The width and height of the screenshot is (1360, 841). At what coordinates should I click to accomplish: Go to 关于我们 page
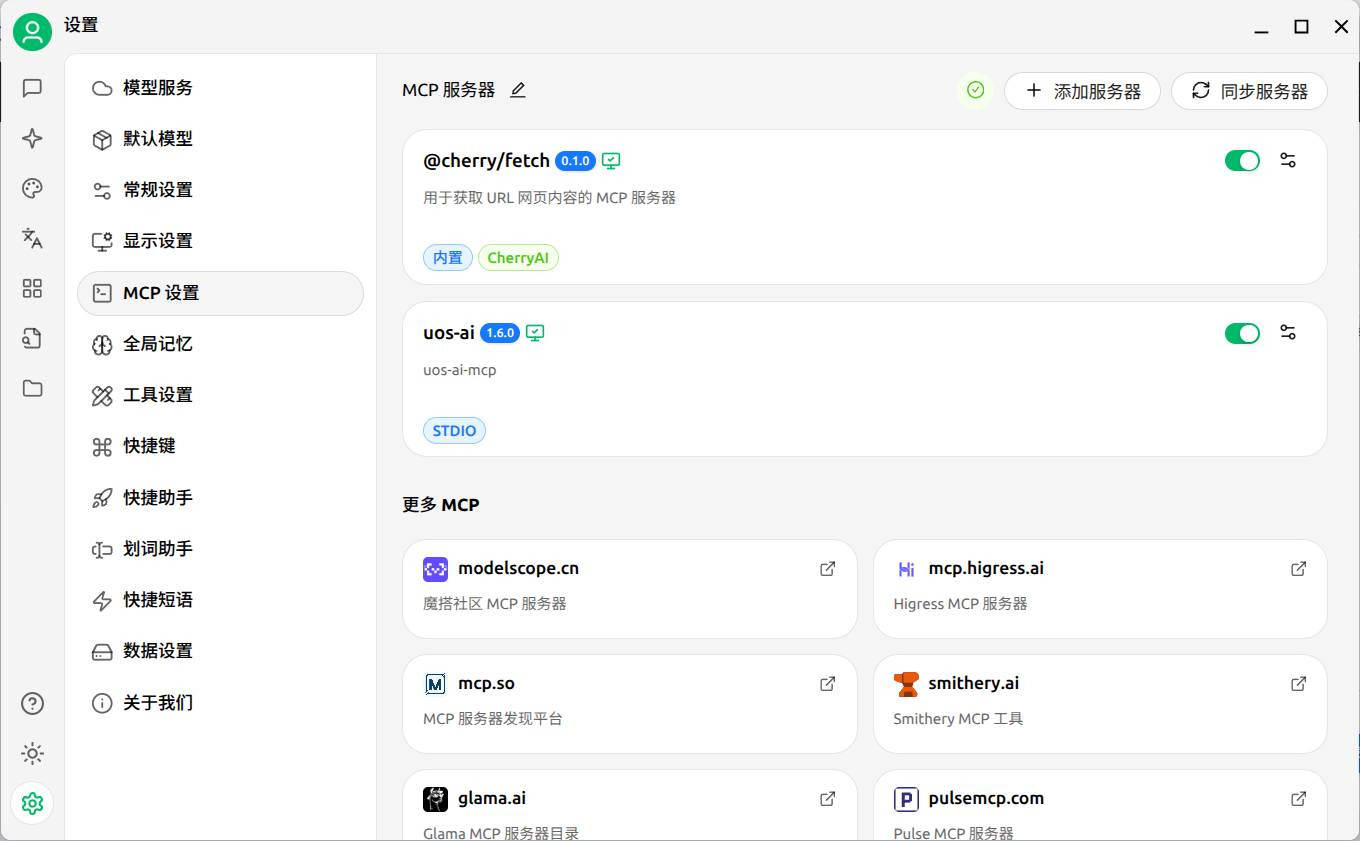[220, 703]
